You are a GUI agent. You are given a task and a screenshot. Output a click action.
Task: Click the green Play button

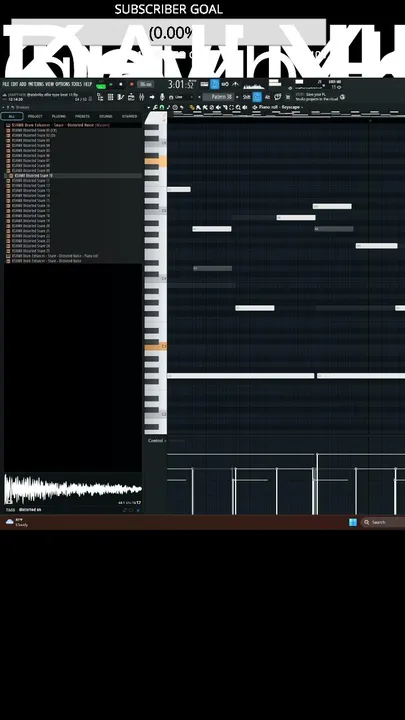(x=111, y=84)
